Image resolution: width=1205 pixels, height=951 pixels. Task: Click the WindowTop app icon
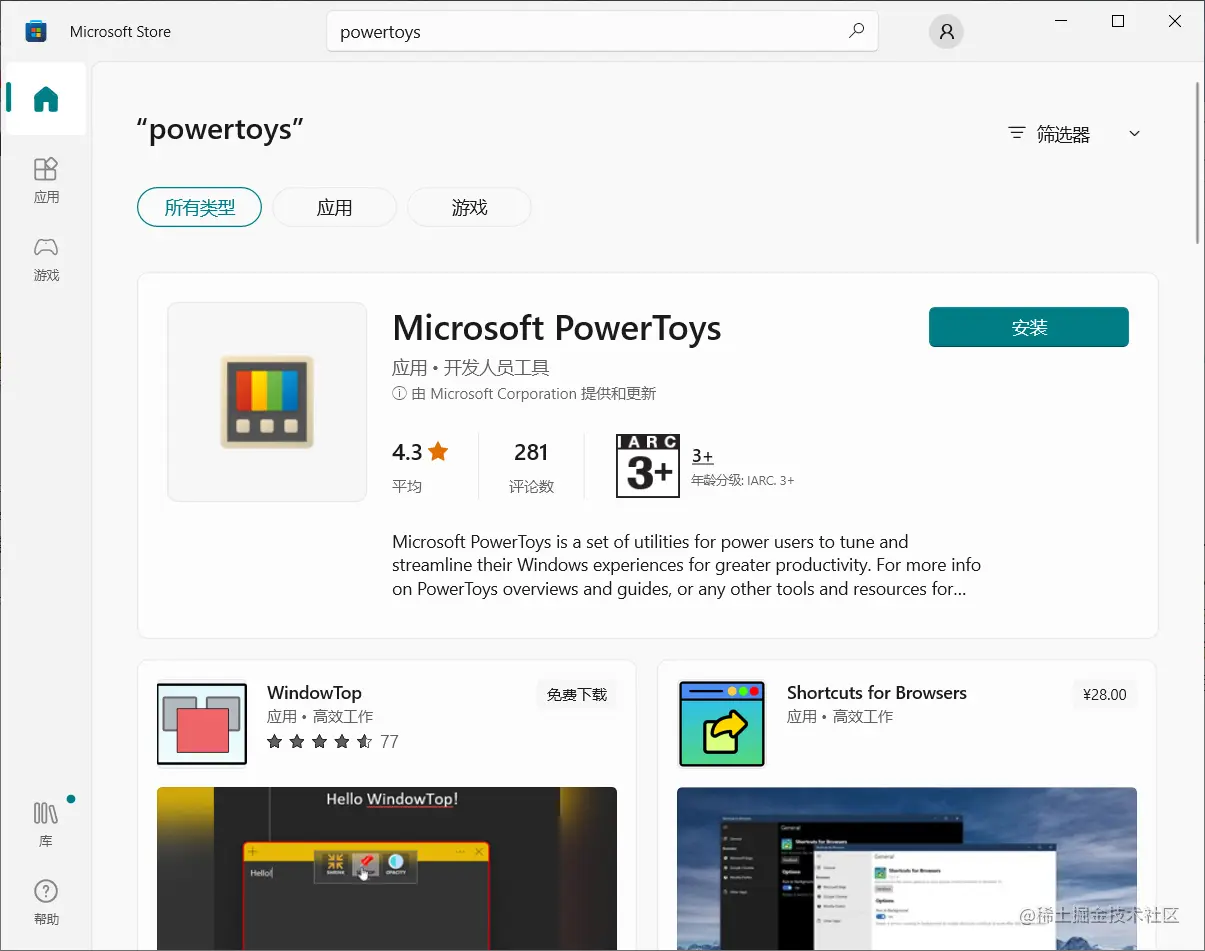click(202, 725)
